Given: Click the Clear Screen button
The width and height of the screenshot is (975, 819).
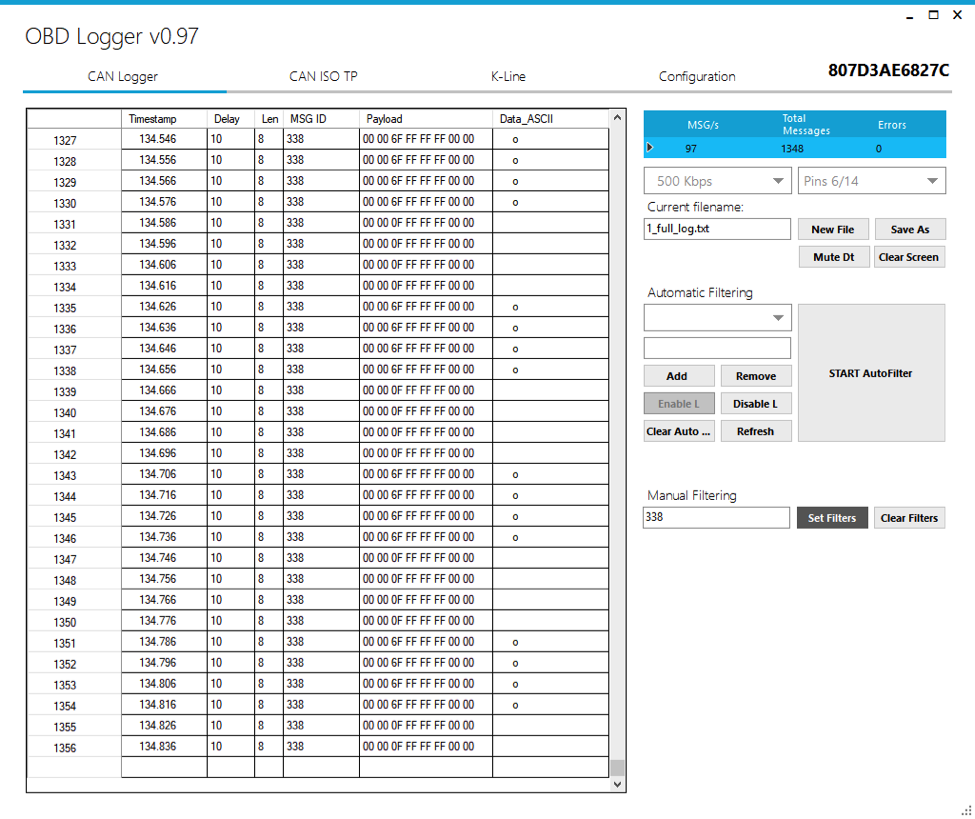Looking at the screenshot, I should tap(908, 257).
